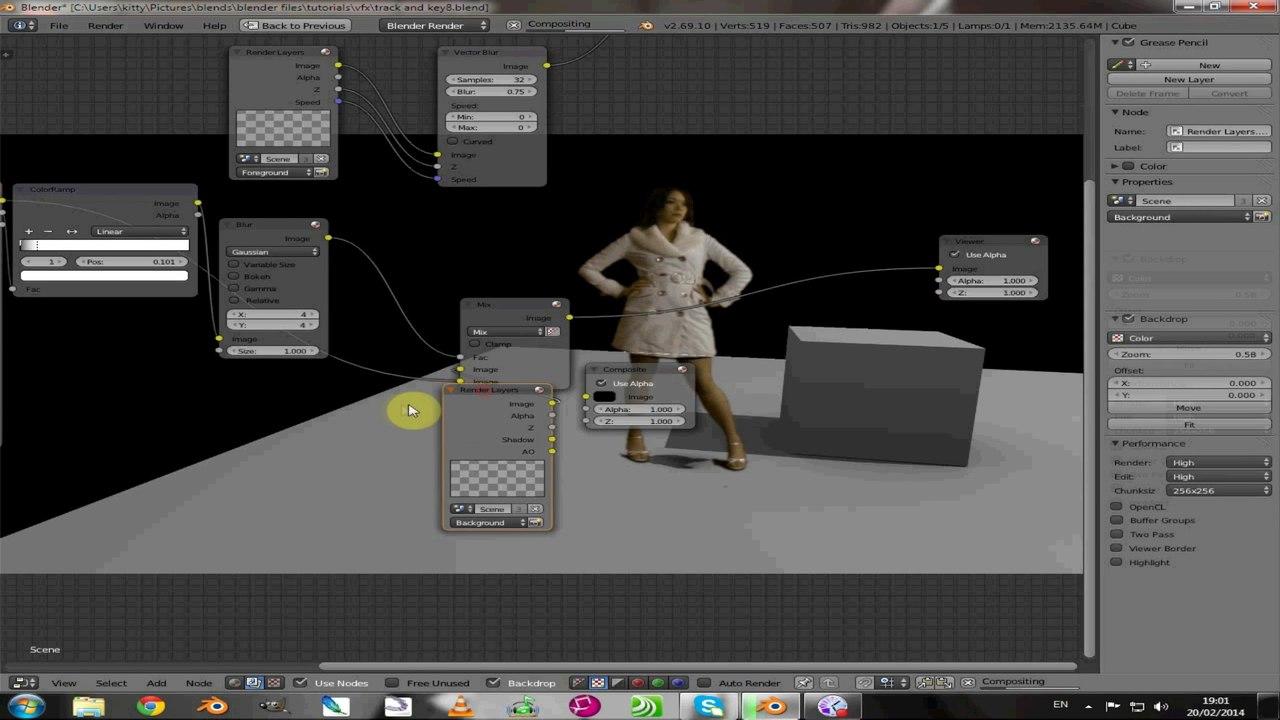
Task: Select the texture nodes tree type icon
Action: (x=273, y=683)
